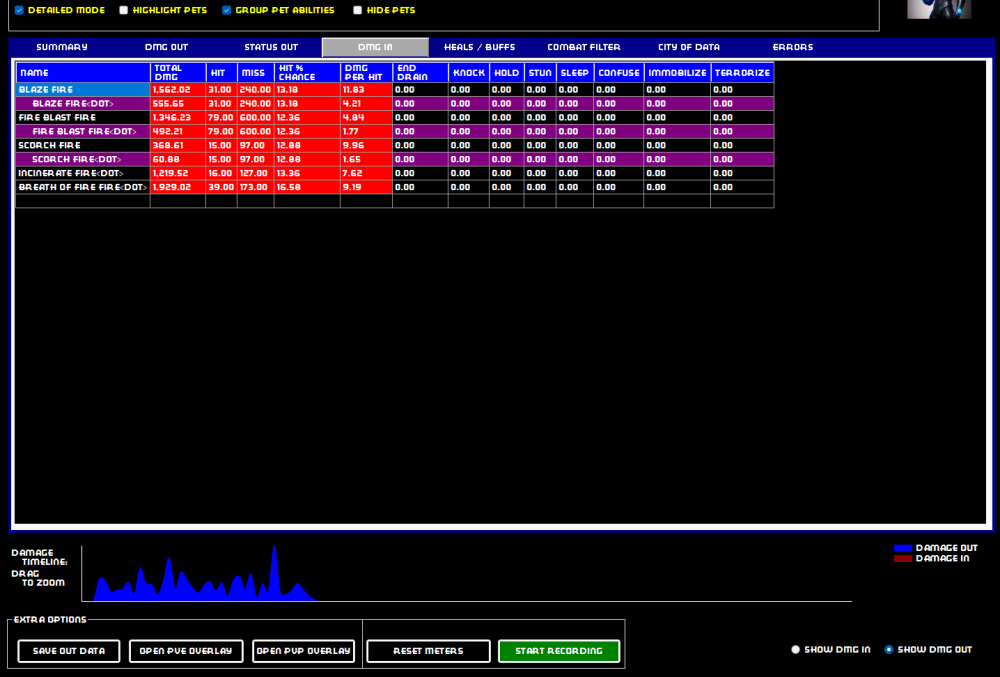
Task: Open the Errors tab
Action: 792,47
